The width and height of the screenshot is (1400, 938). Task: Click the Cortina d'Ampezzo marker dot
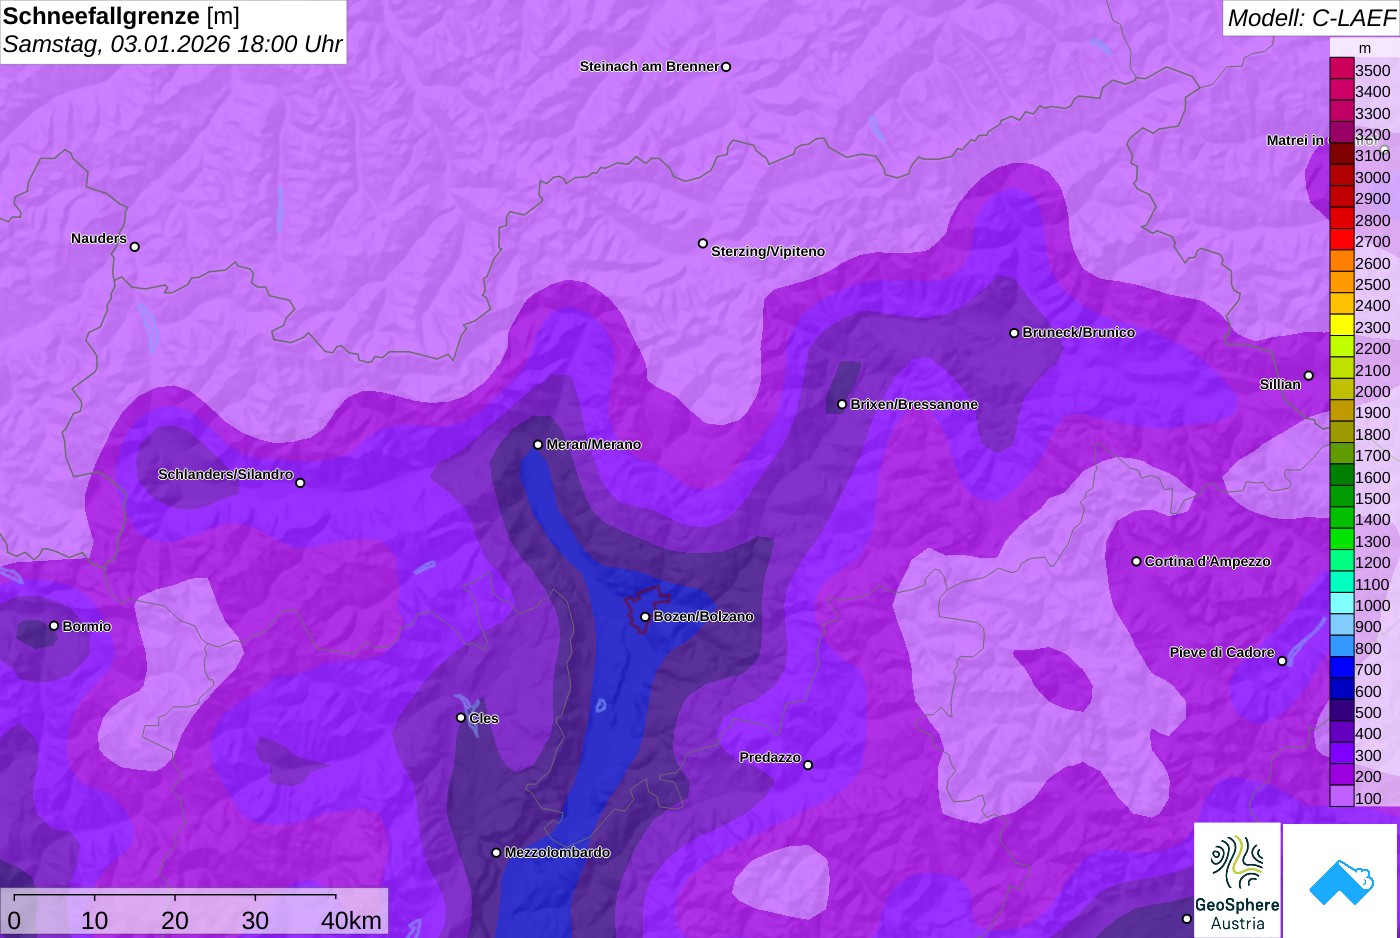1136,562
